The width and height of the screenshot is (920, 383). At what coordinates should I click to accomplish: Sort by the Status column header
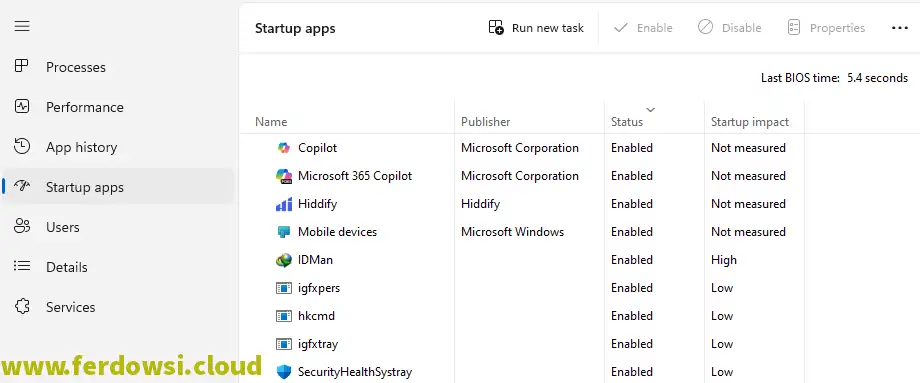[627, 122]
